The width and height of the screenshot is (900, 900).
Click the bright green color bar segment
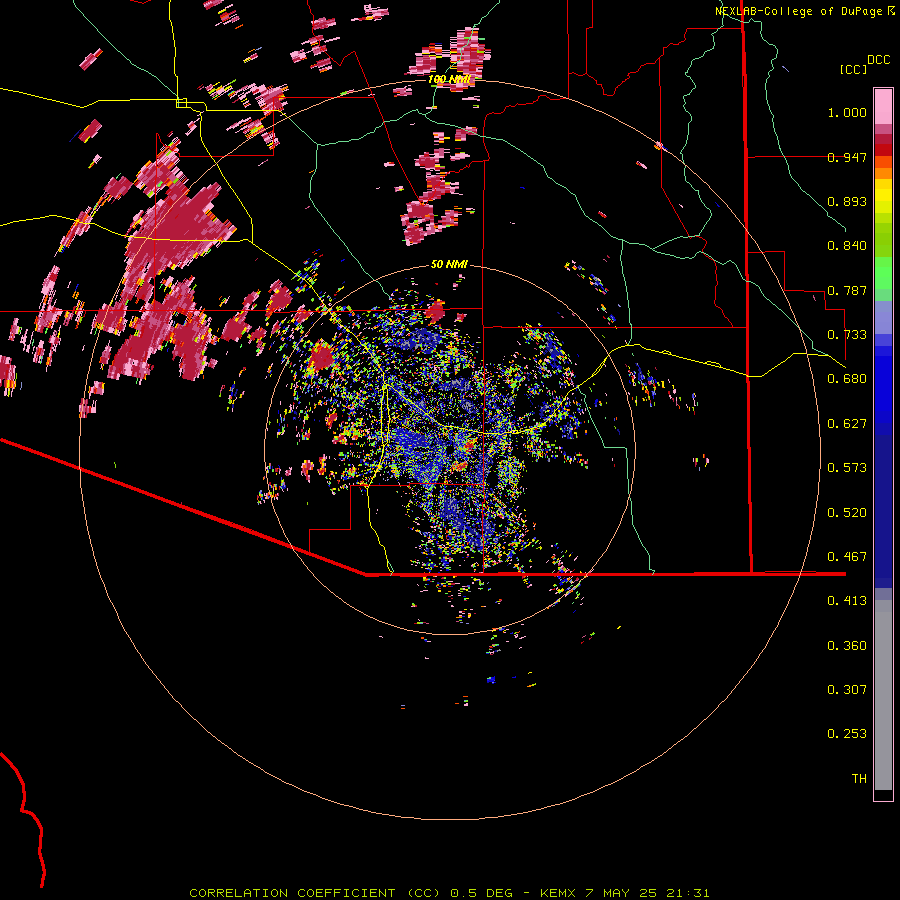coord(883,273)
